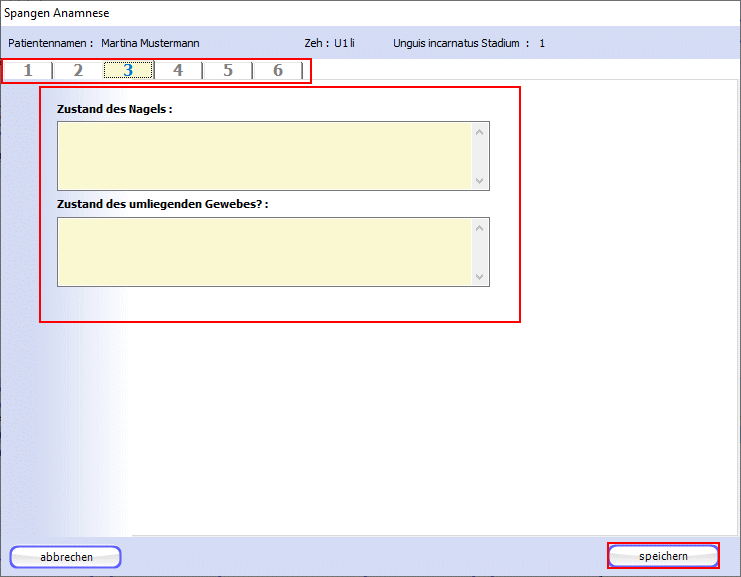This screenshot has height=577, width=741.
Task: Click the 'abbrechen' button
Action: pos(66,557)
